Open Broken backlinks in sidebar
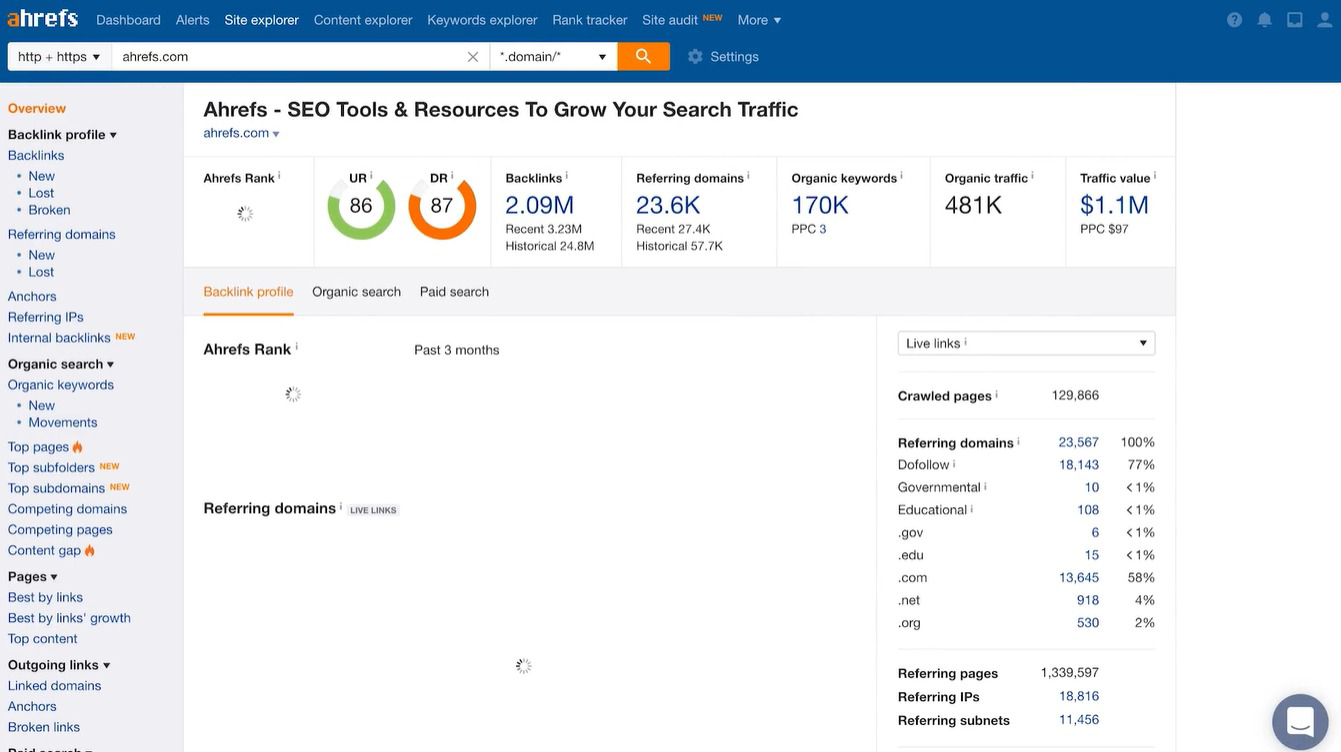The width and height of the screenshot is (1341, 752). point(49,210)
